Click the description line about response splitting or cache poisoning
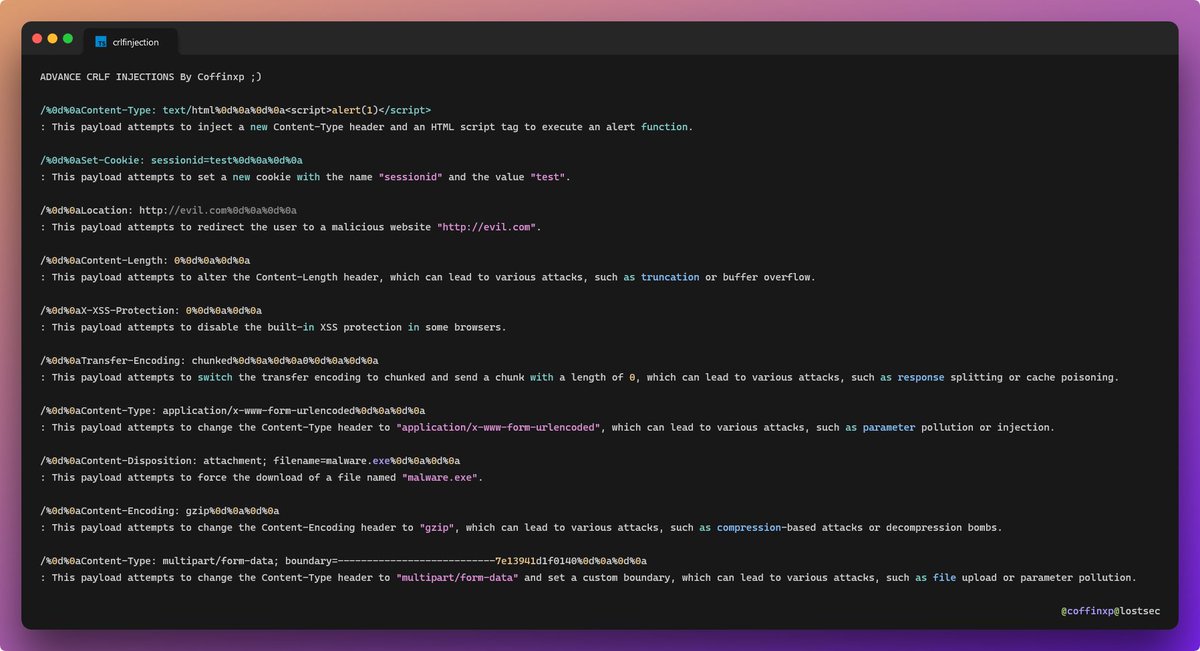The width and height of the screenshot is (1200, 651). click(579, 377)
